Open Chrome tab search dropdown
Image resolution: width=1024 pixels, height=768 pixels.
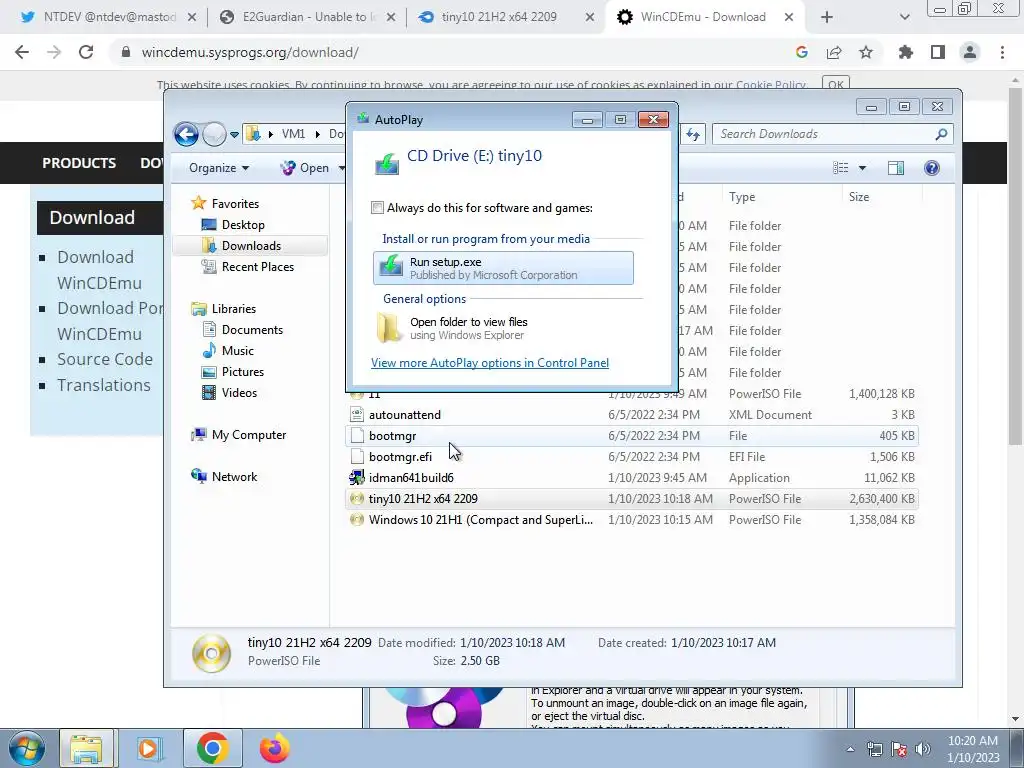[904, 18]
